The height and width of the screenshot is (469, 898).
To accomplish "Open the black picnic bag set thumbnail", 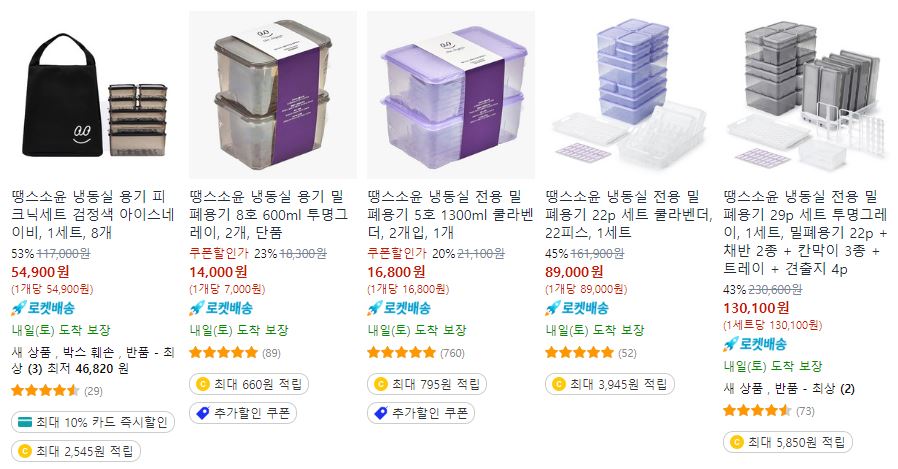I will click(x=94, y=95).
